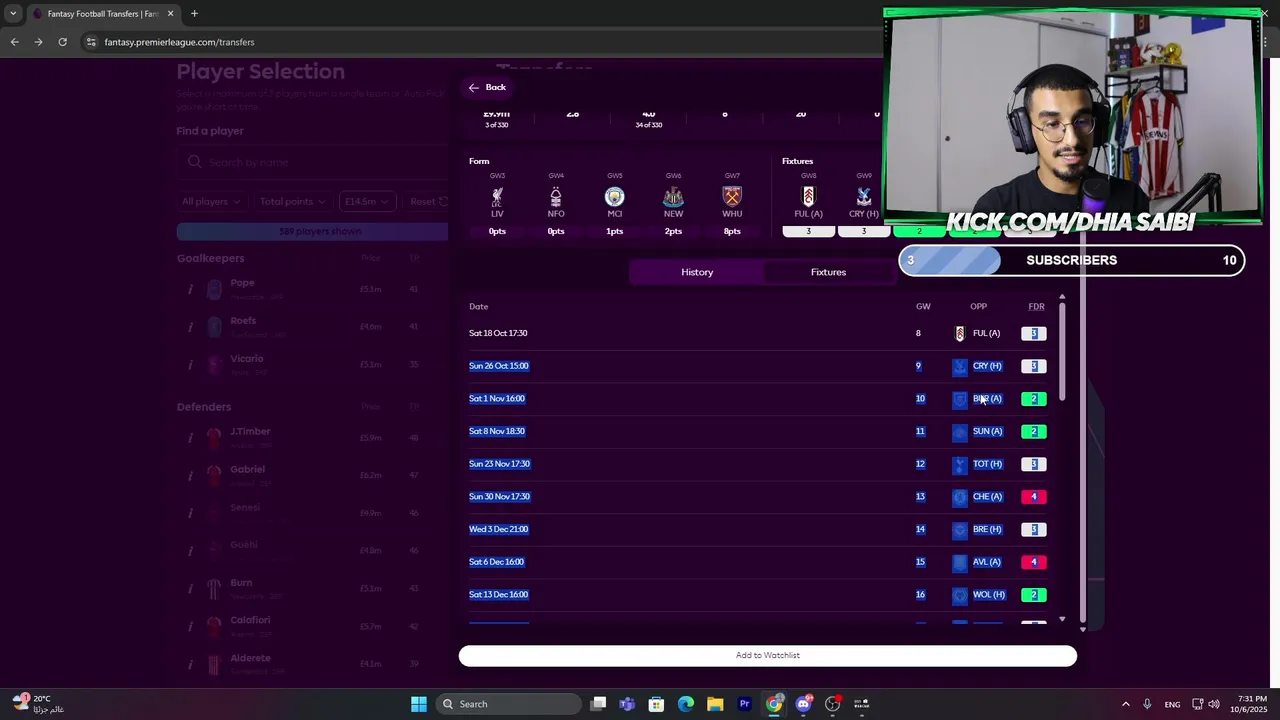Open the info icon next to J.Timber

[190, 437]
